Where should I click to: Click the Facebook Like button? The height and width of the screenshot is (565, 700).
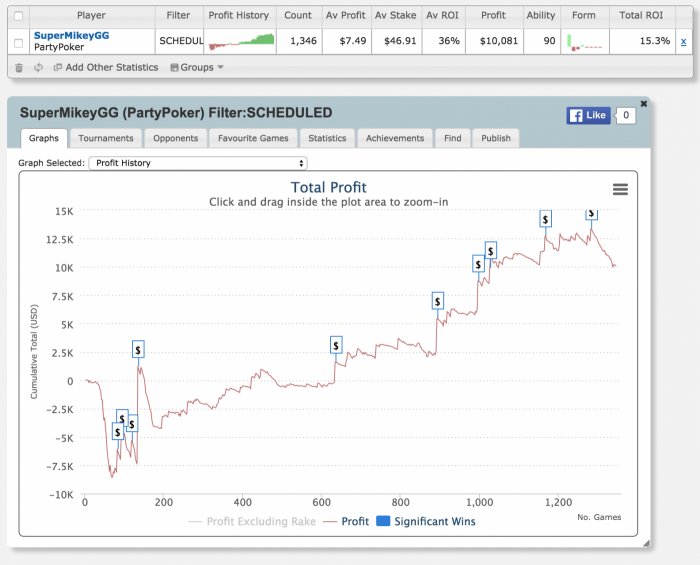point(588,116)
